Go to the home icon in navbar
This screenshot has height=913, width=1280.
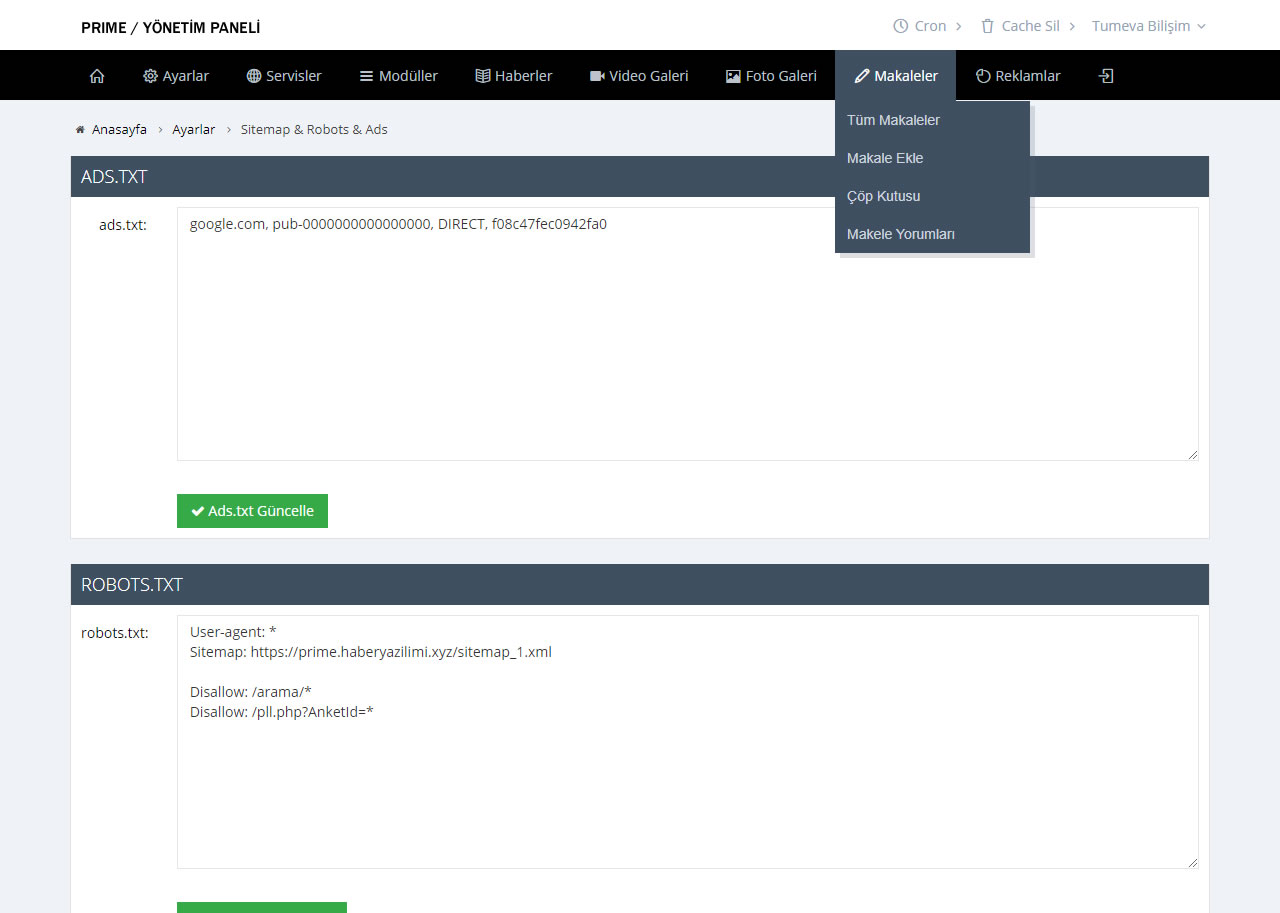pos(97,76)
